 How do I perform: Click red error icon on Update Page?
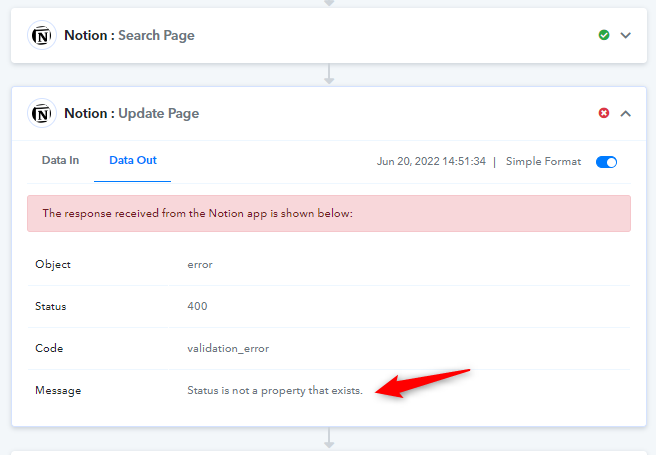click(x=604, y=113)
